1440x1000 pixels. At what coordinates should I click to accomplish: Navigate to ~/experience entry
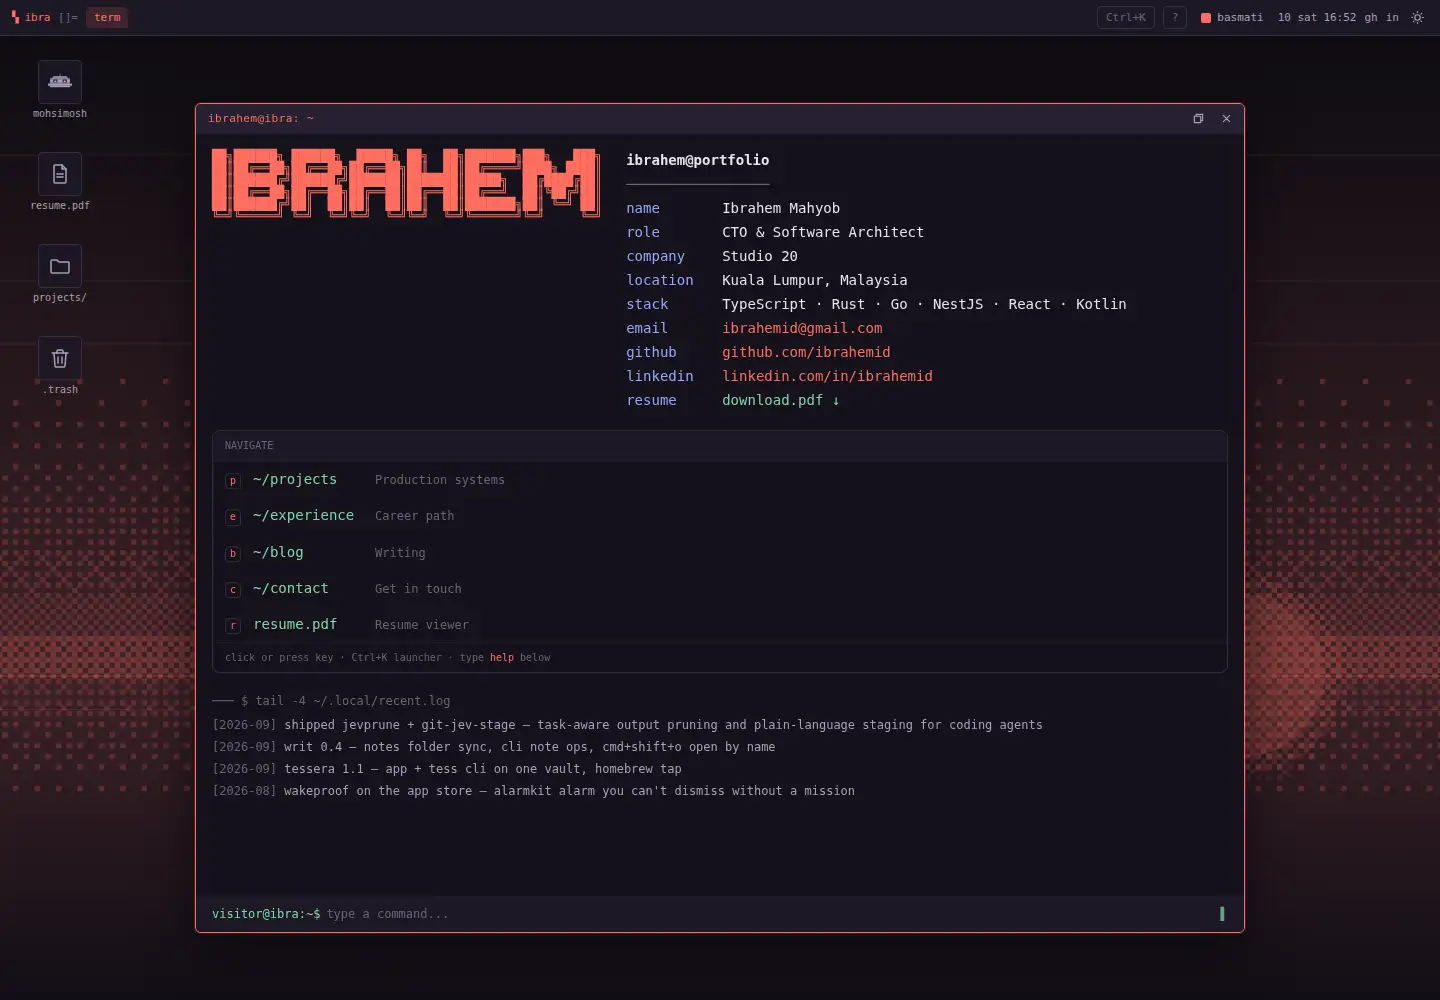tap(720, 516)
